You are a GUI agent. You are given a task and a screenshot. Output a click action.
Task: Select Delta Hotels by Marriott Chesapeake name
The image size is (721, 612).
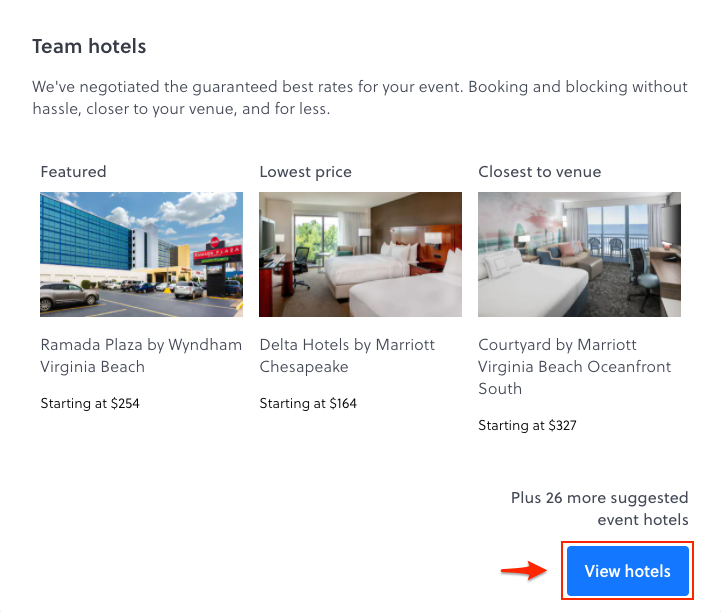347,355
